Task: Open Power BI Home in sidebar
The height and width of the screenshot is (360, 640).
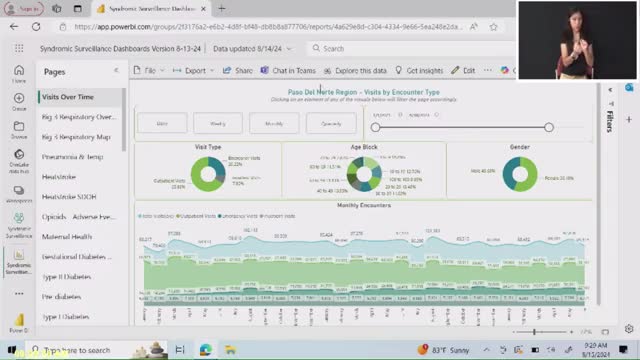Action: (x=19, y=74)
